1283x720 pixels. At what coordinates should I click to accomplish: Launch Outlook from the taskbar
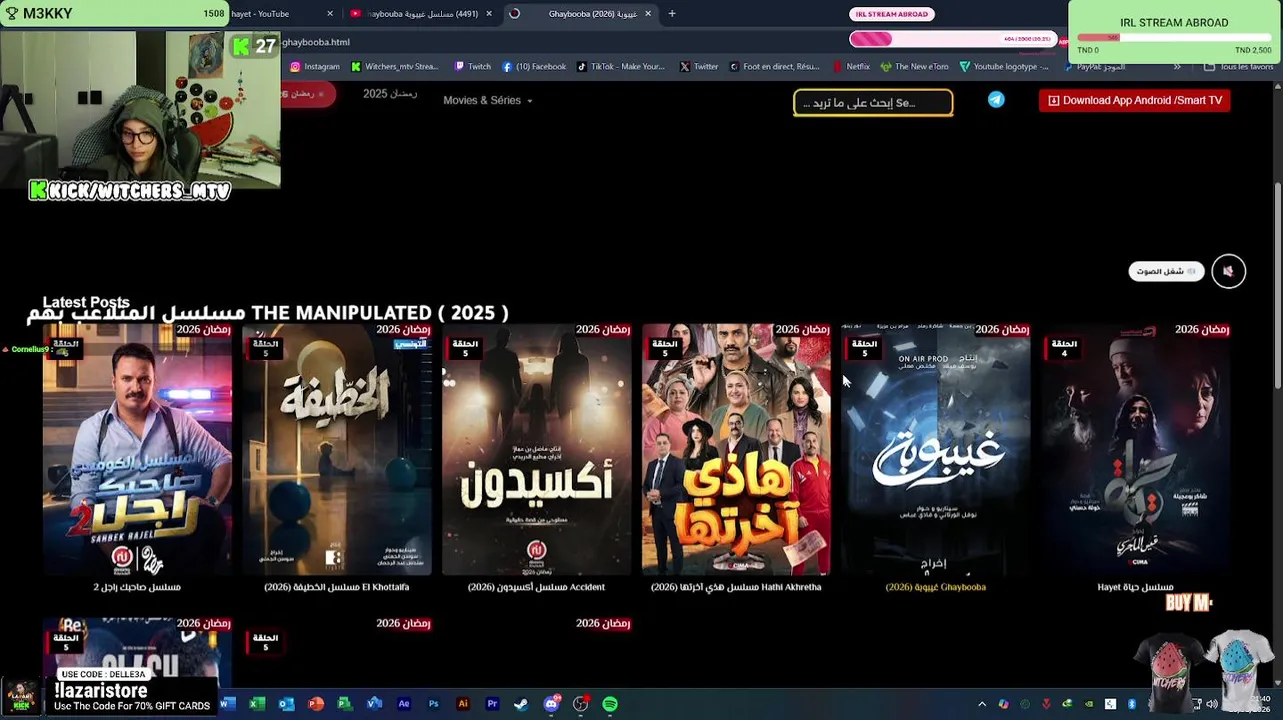286,704
